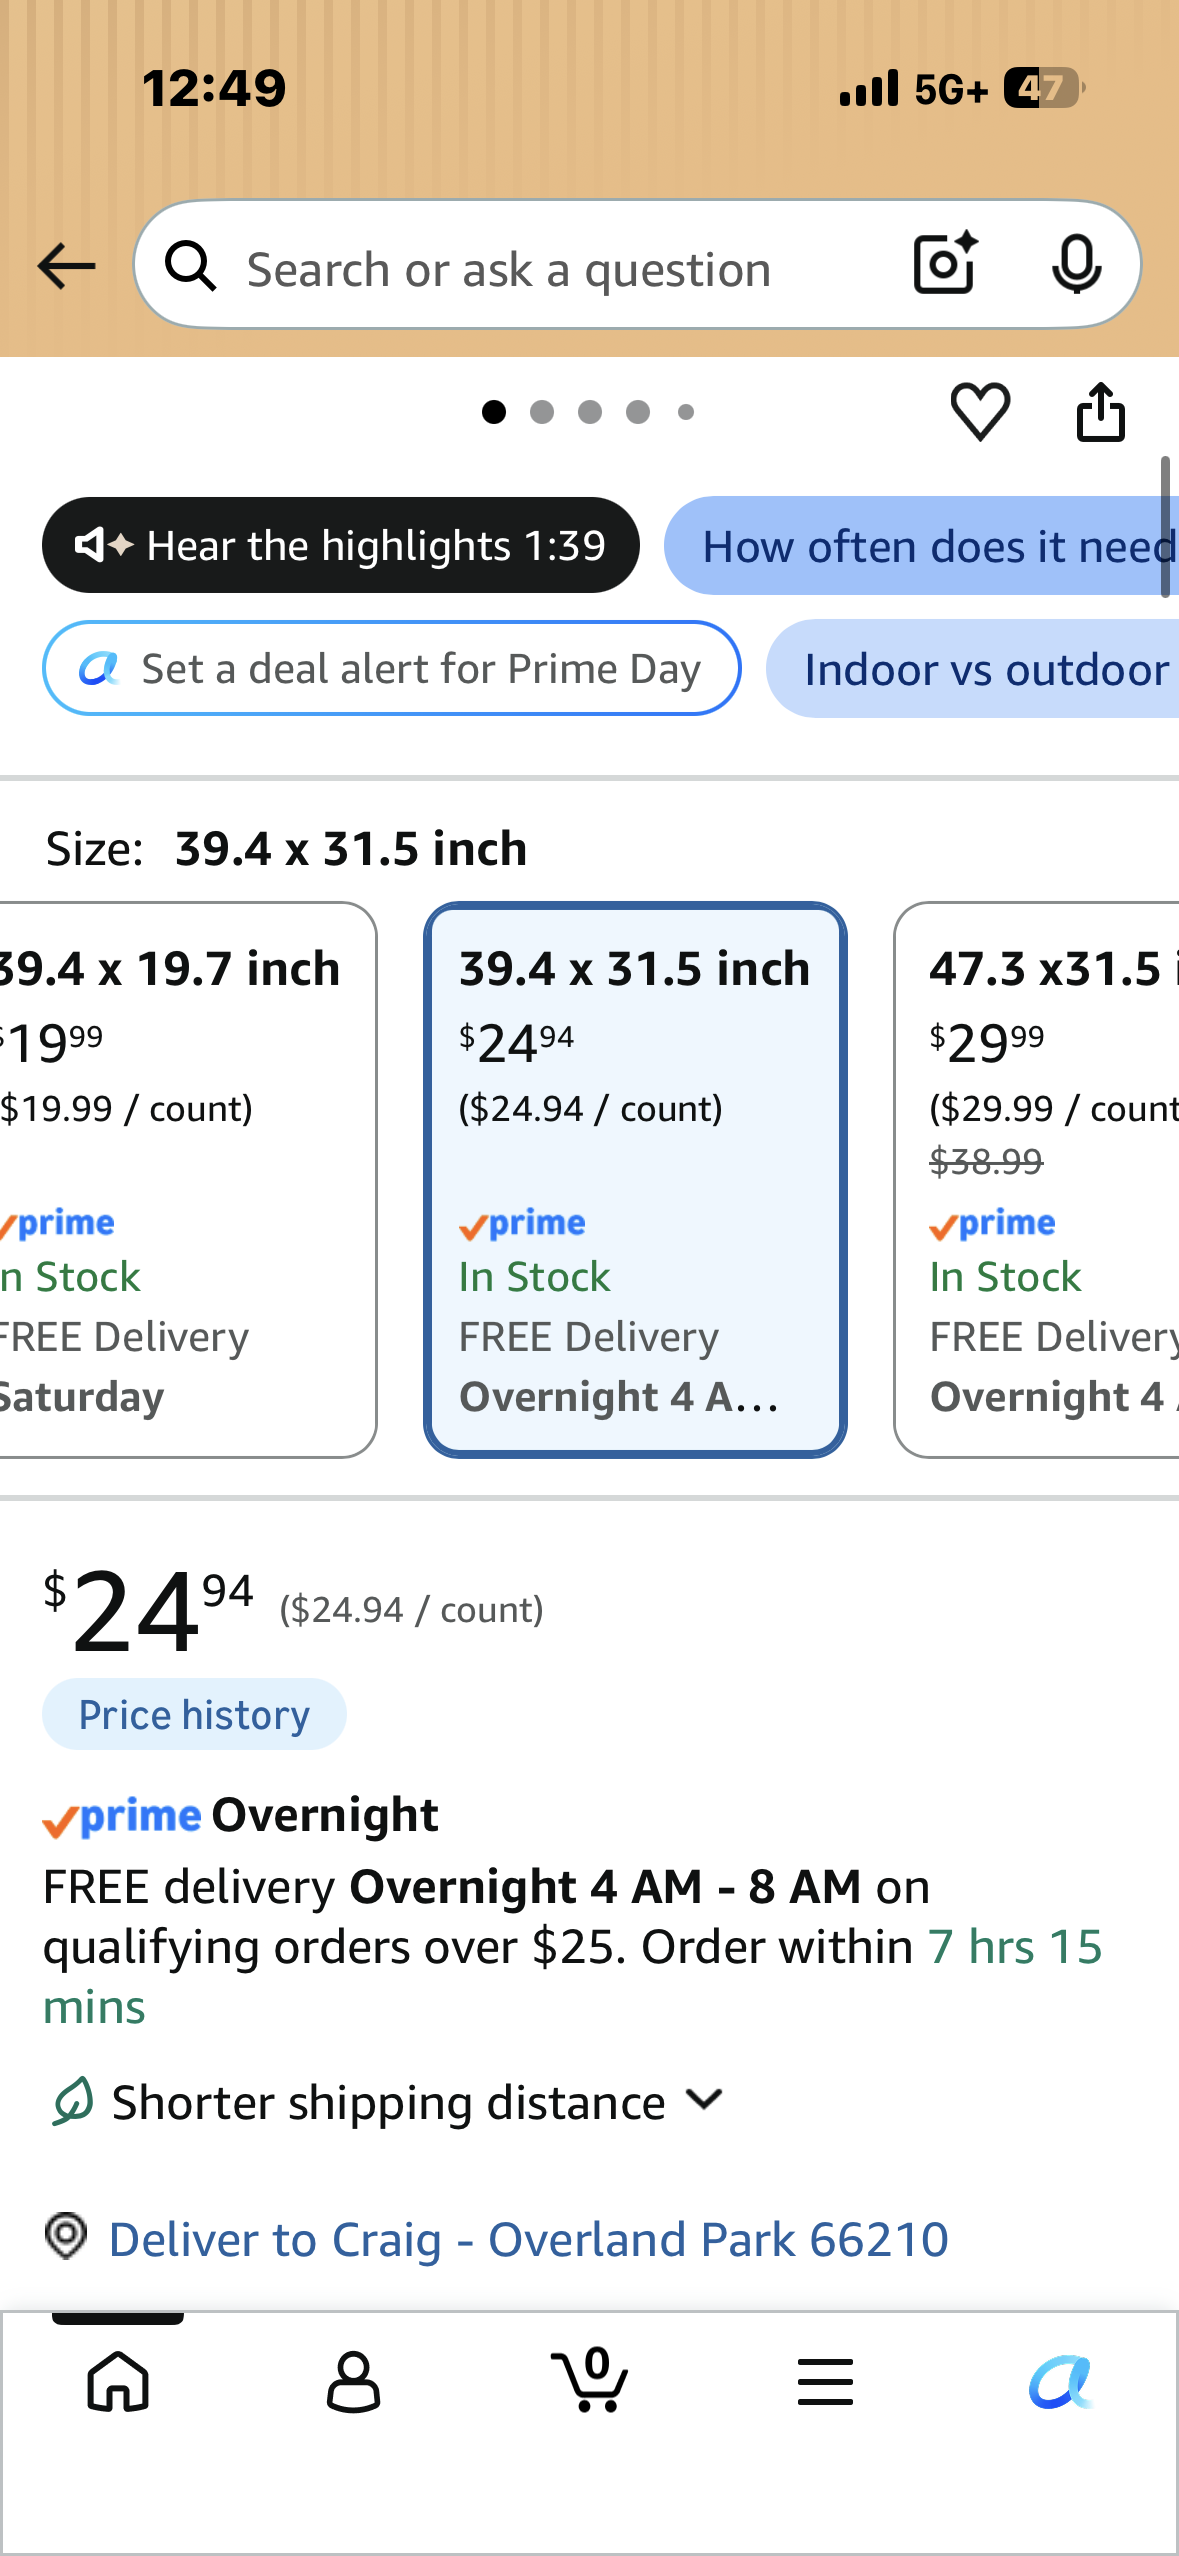Play Hear the highlights audio
Image resolution: width=1179 pixels, height=2556 pixels.
point(341,545)
